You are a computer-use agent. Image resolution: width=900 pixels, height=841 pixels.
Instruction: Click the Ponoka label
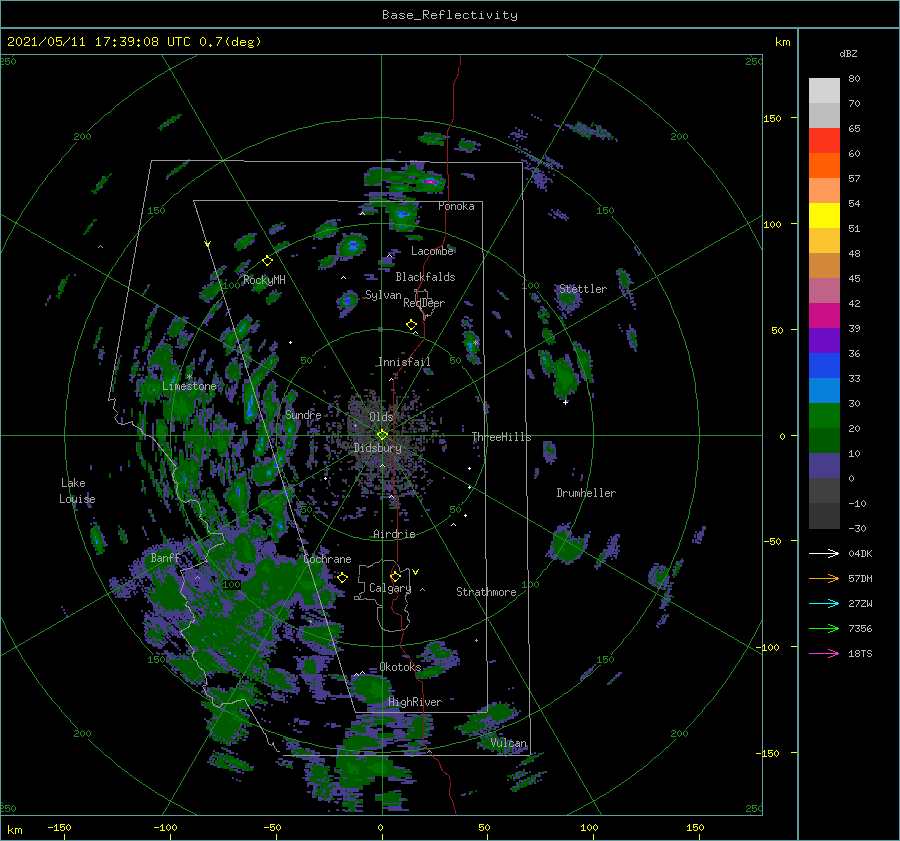click(456, 206)
